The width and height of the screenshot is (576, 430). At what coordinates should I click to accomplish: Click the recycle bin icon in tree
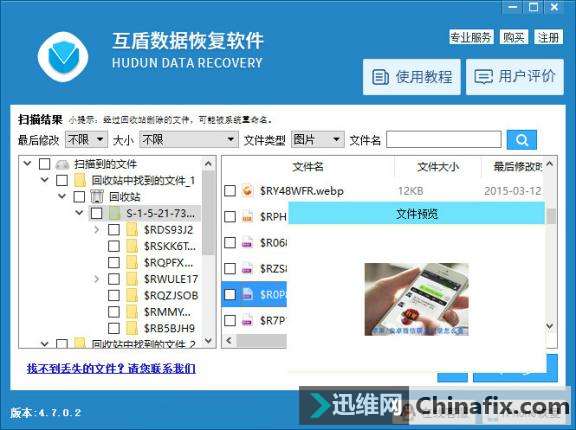coord(97,197)
